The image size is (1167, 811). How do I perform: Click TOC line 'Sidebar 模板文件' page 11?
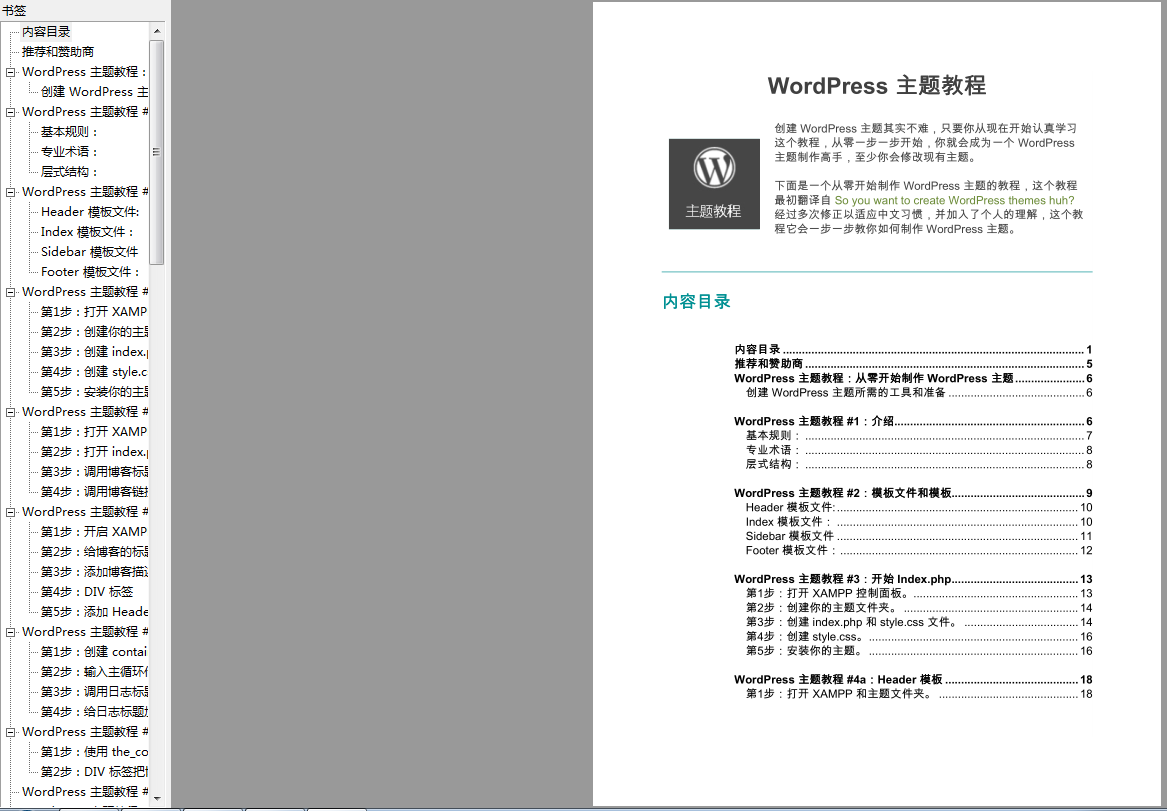(x=919, y=536)
